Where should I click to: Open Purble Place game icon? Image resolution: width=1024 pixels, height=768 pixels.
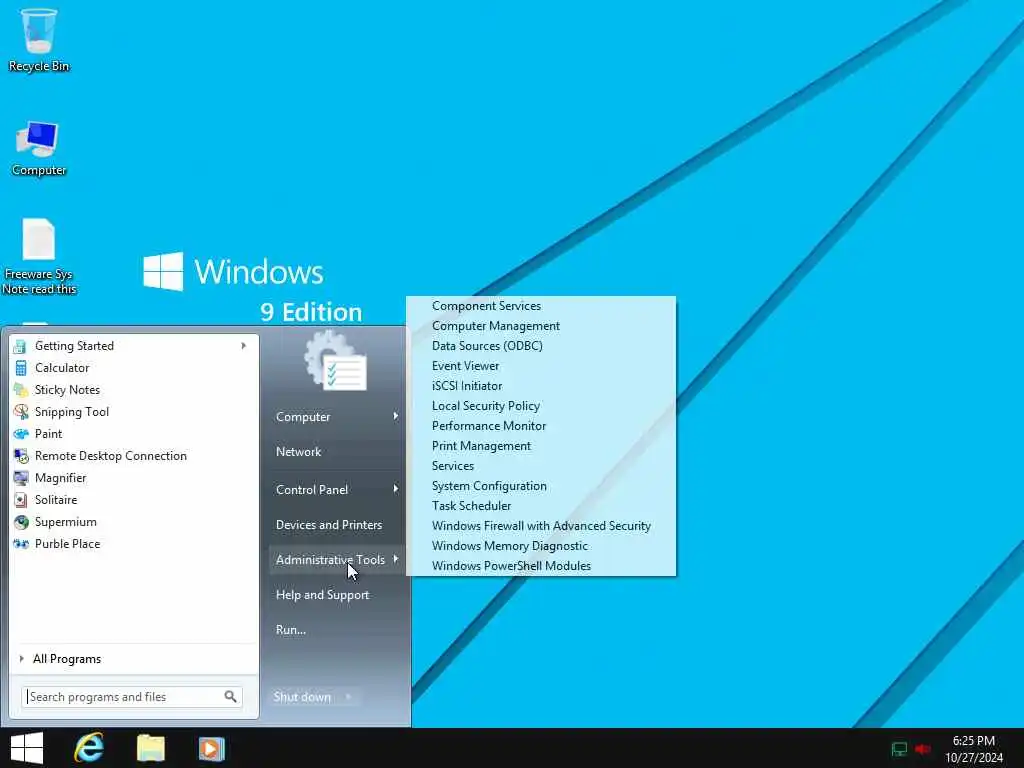[21, 544]
